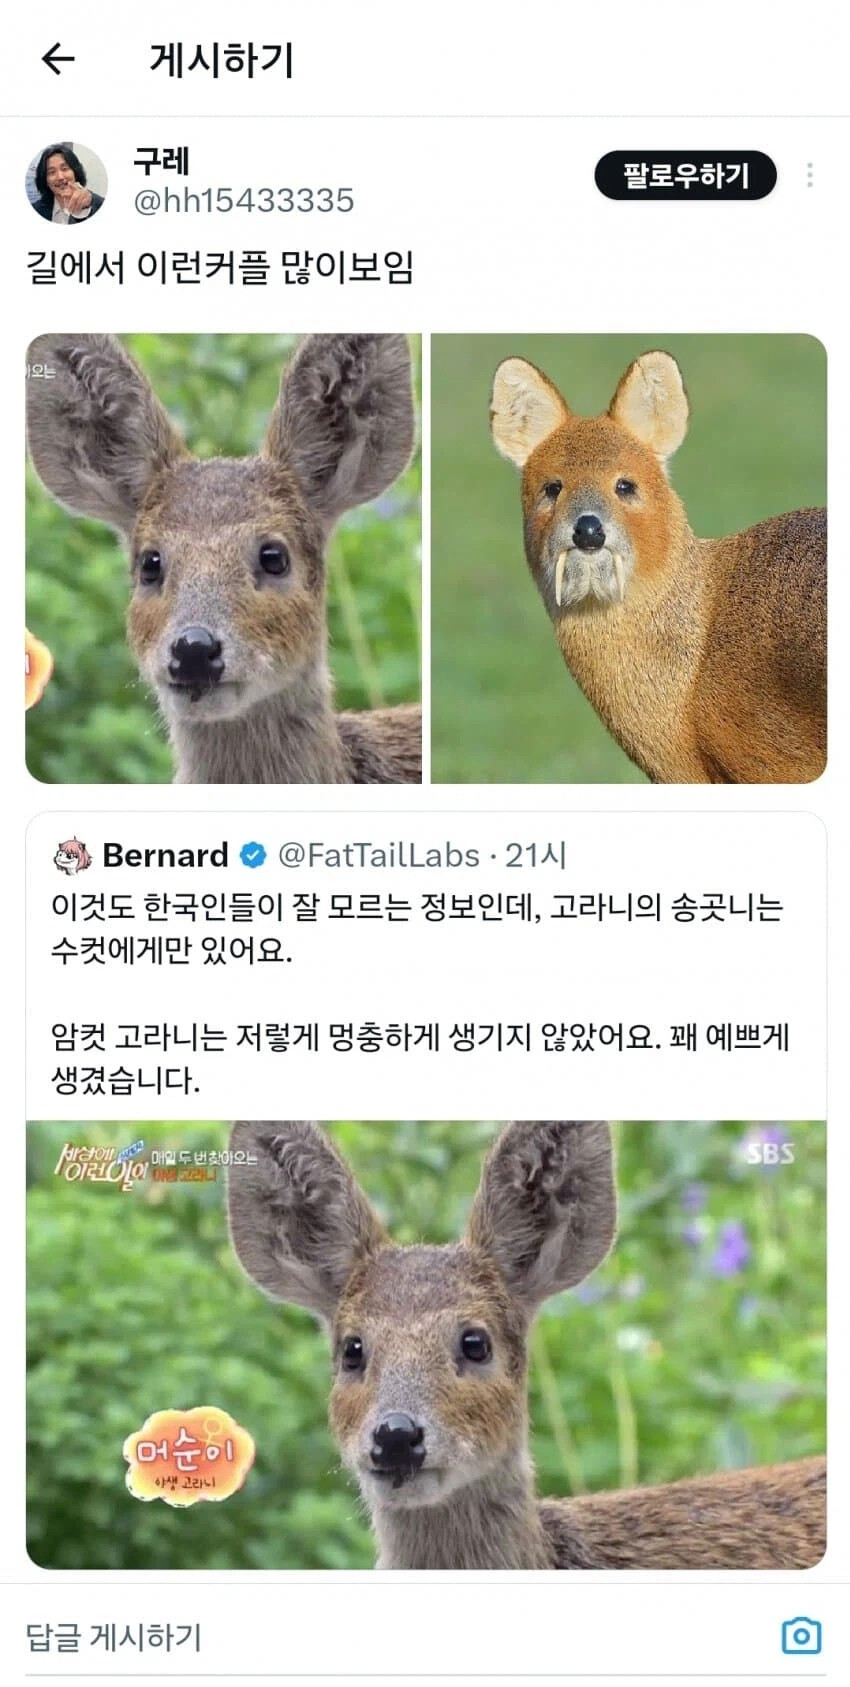The height and width of the screenshot is (1687, 850).
Task: Tap the 21시 timestamp on the quoted post
Action: [536, 855]
